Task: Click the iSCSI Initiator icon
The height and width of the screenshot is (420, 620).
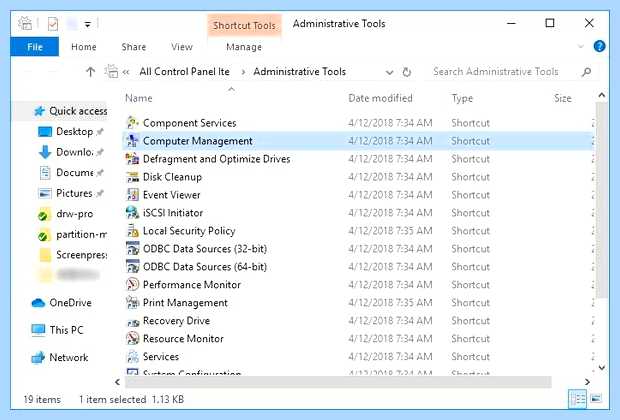Action: (x=132, y=213)
